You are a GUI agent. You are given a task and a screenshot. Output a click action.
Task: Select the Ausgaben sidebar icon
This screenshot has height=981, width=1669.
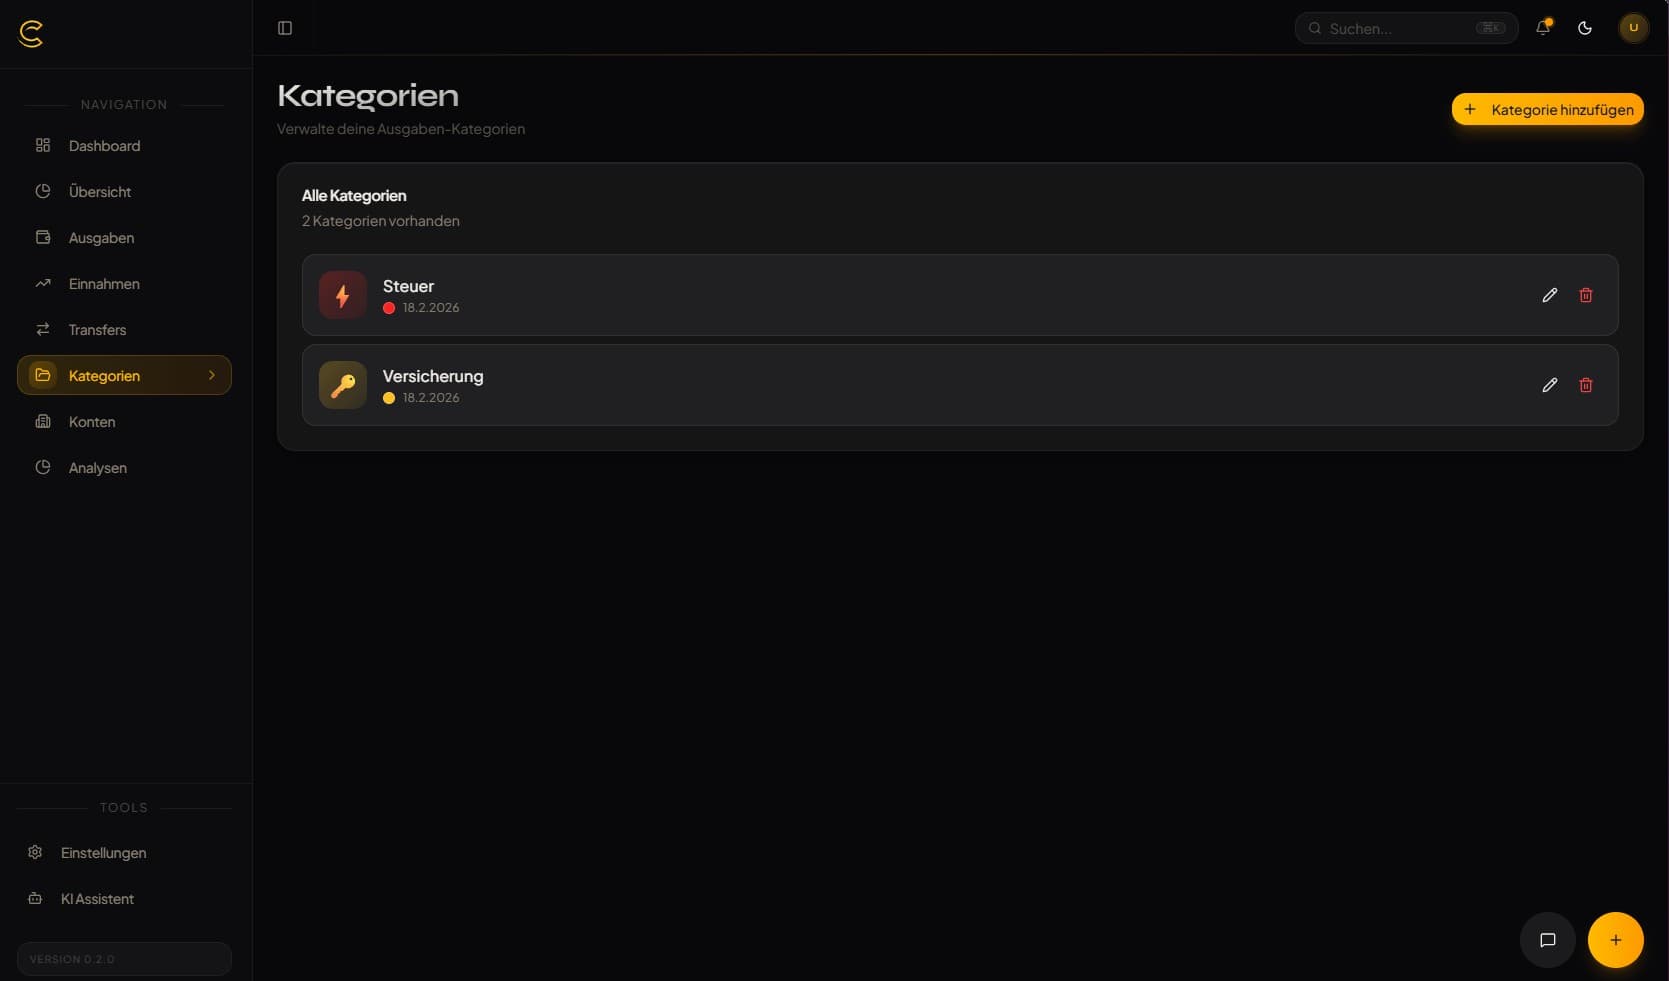click(42, 237)
